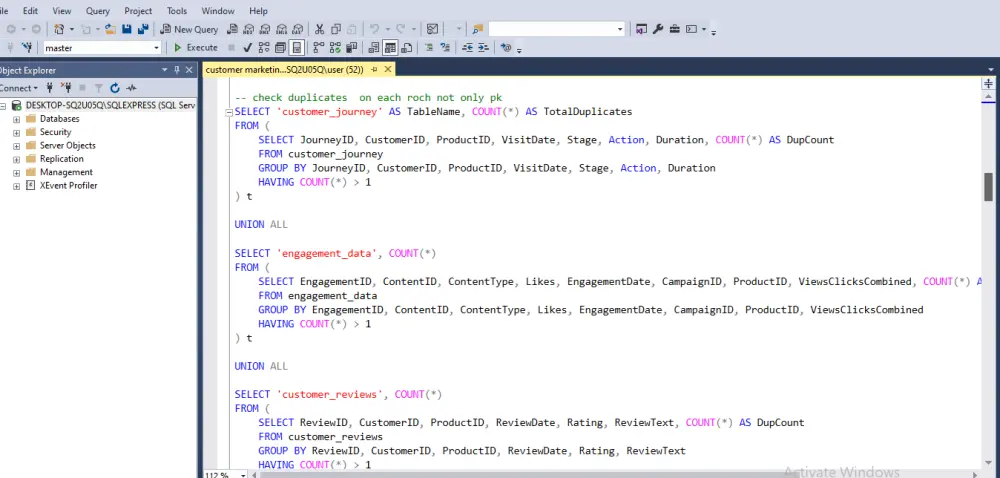Click the Analysis Services DMX query icon
The width and height of the screenshot is (1000, 478).
point(265,29)
